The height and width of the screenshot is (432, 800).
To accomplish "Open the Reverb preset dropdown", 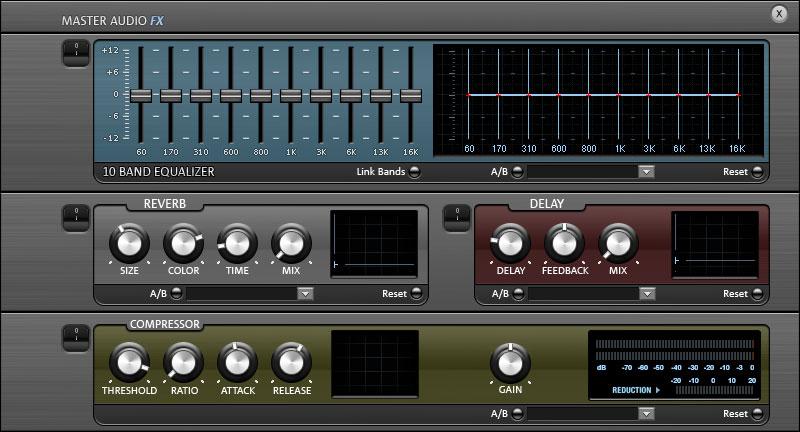I will coord(305,293).
